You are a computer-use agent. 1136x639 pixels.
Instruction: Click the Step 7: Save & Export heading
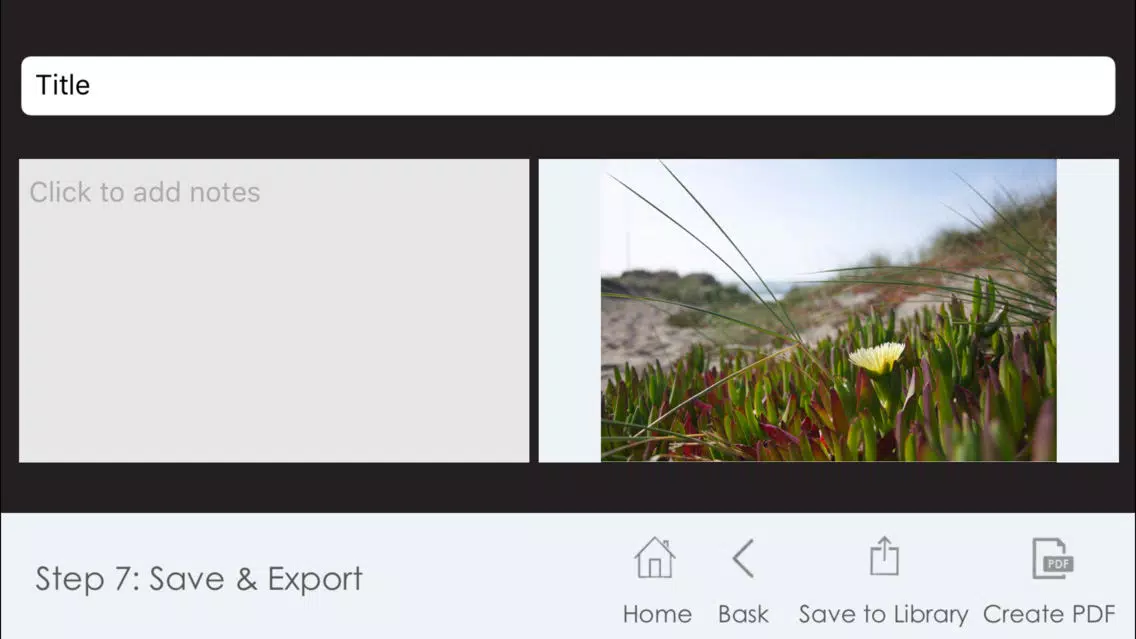click(x=199, y=578)
